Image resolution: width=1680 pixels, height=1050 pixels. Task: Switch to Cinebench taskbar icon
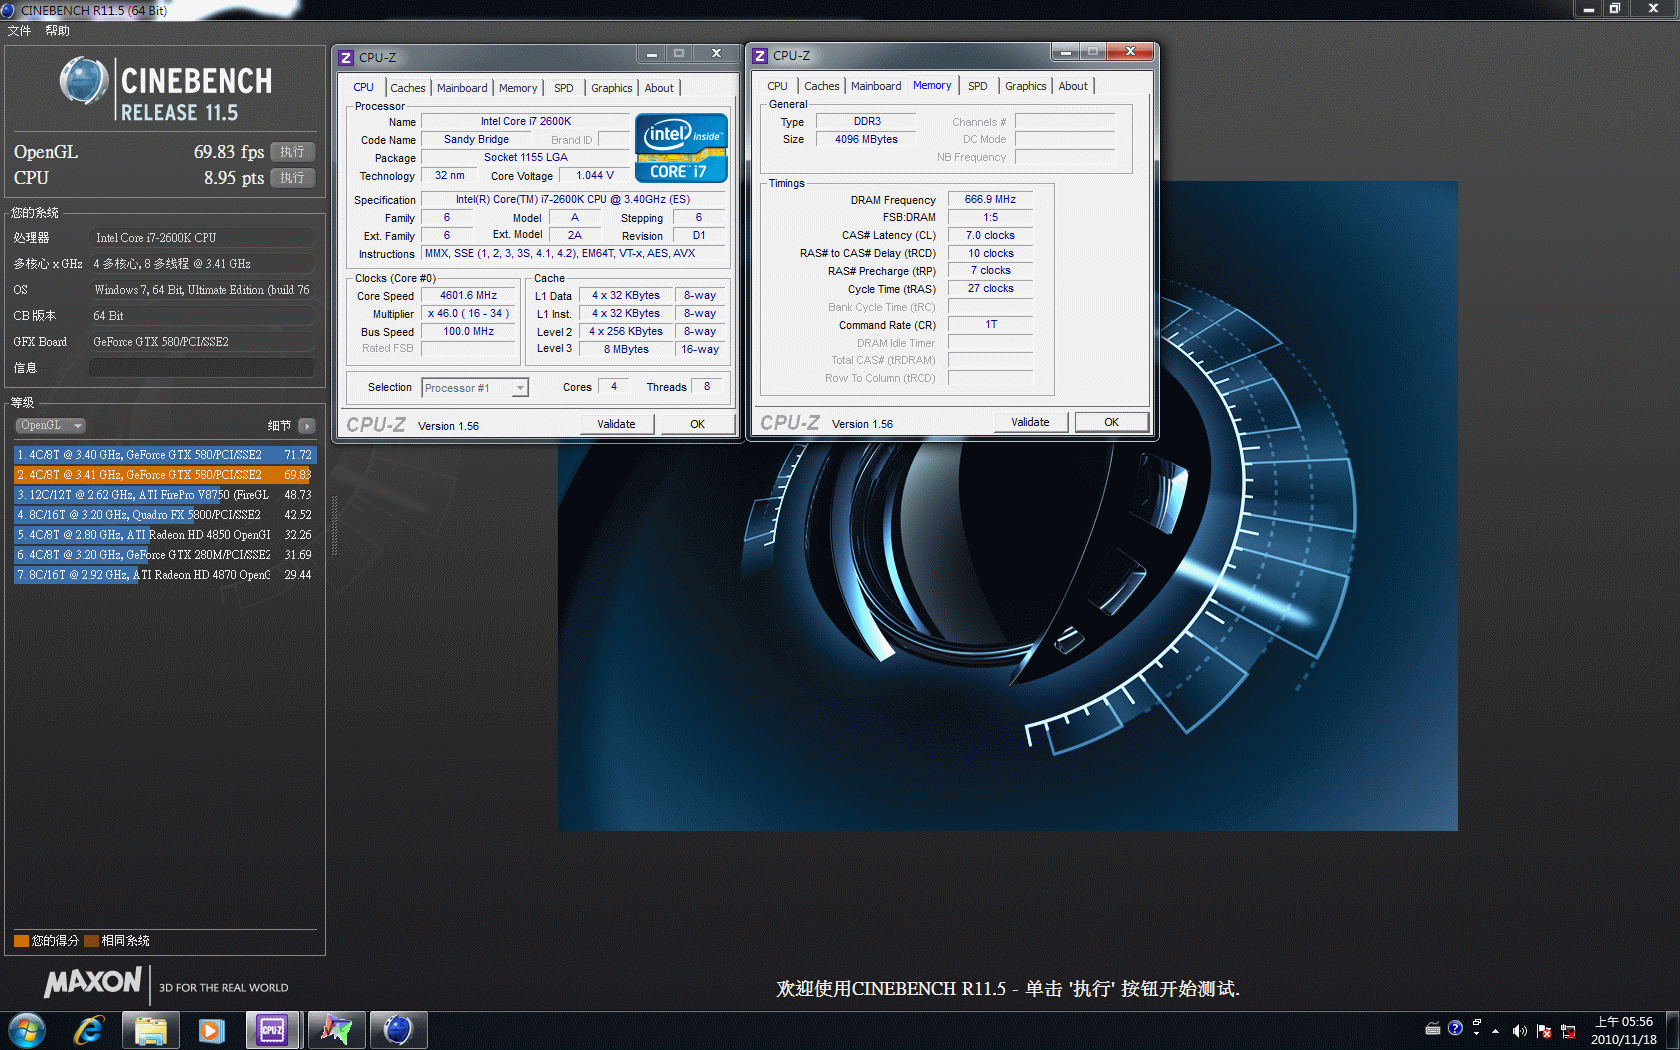(x=398, y=1030)
